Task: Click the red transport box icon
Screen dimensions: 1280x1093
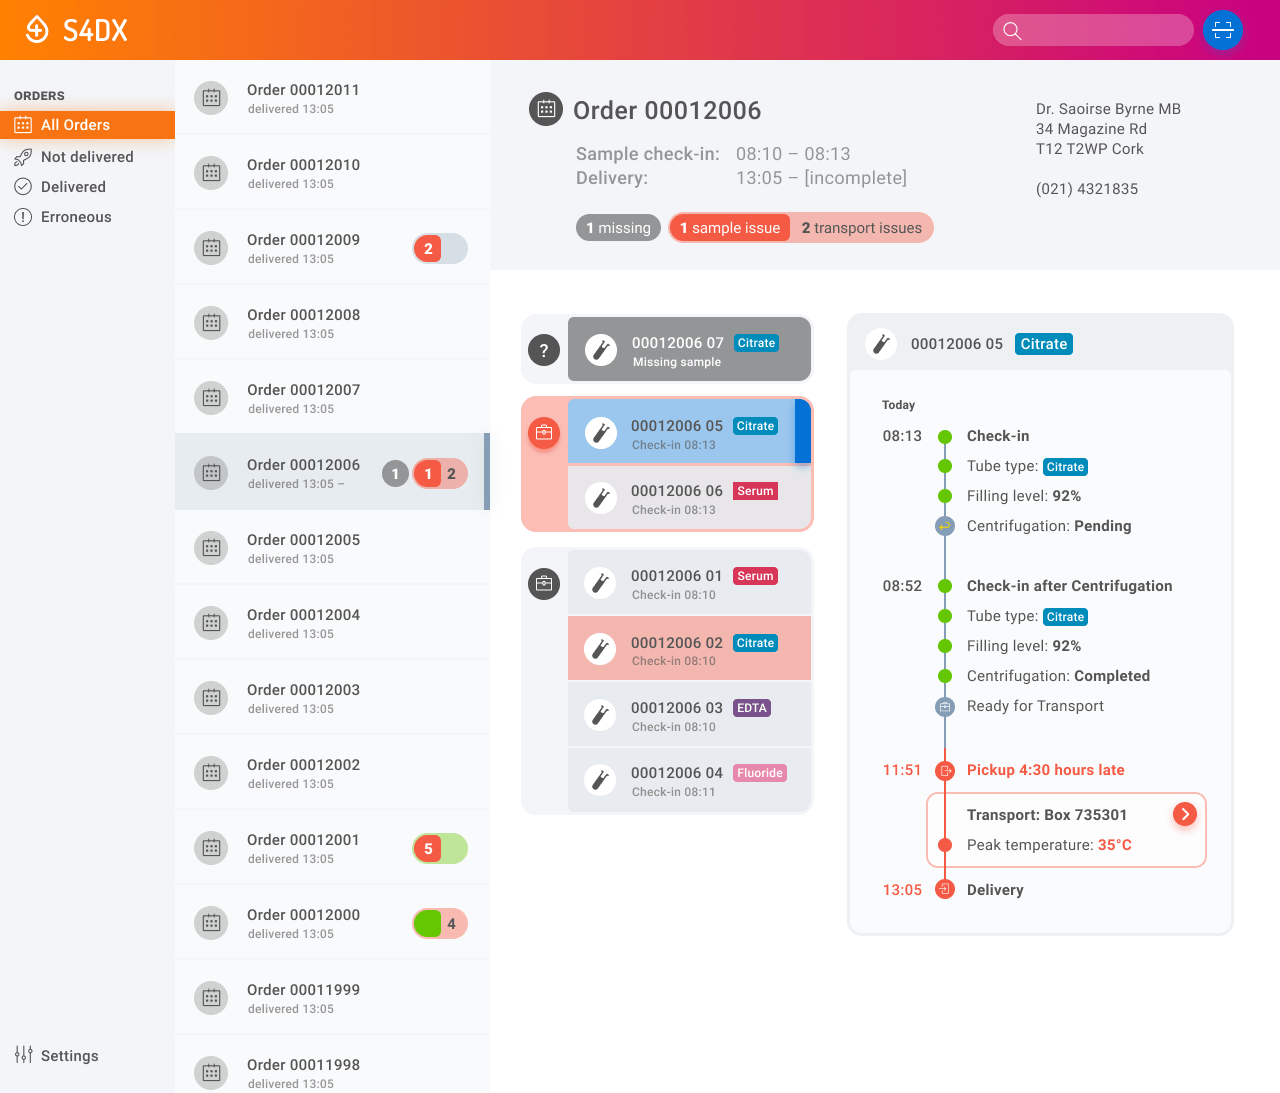Action: [x=544, y=433]
